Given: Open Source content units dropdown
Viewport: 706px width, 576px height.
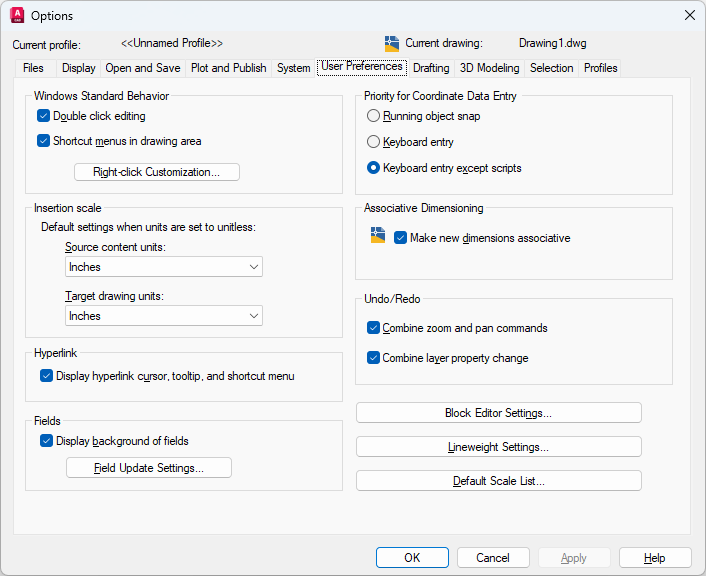Looking at the screenshot, I should pyautogui.click(x=164, y=267).
